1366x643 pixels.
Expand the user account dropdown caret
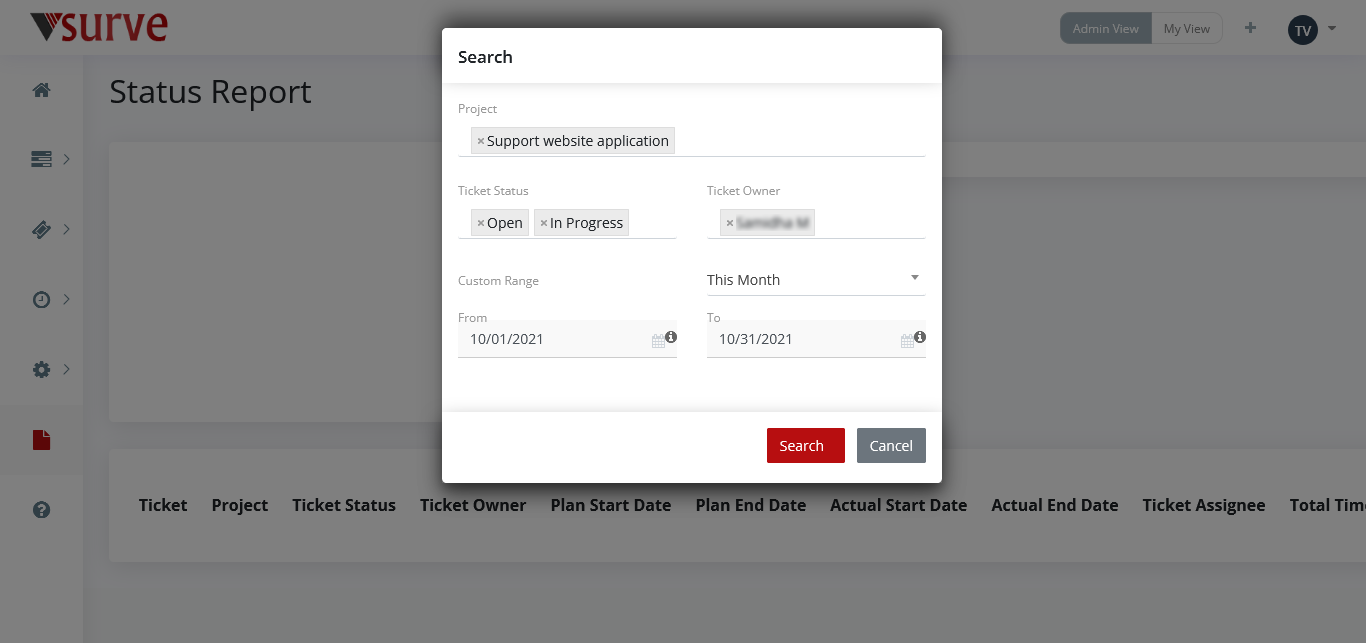click(x=1332, y=29)
